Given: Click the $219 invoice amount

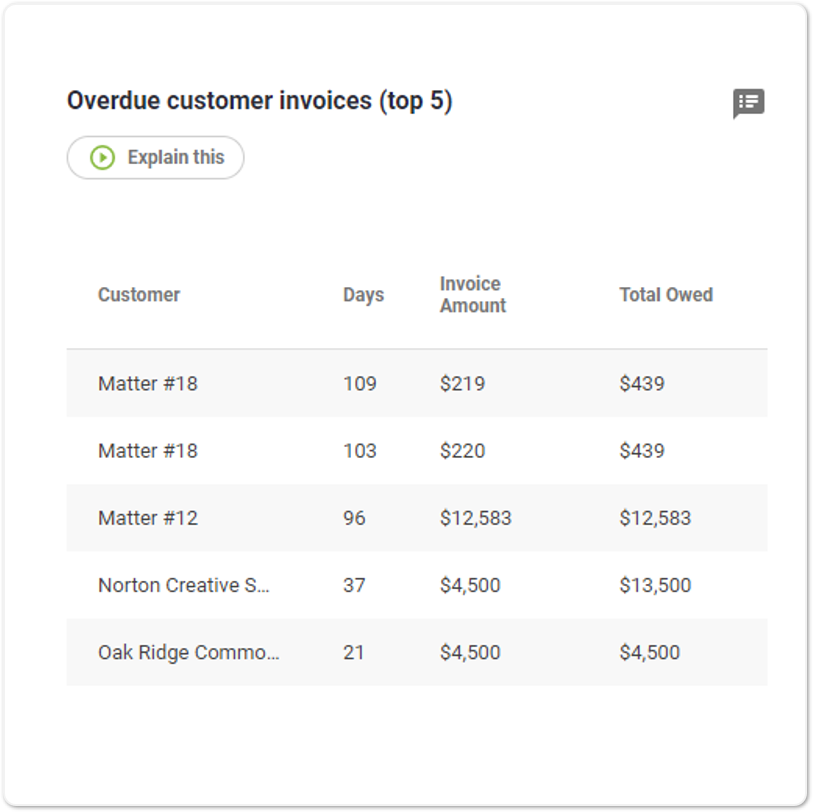Looking at the screenshot, I should [462, 383].
